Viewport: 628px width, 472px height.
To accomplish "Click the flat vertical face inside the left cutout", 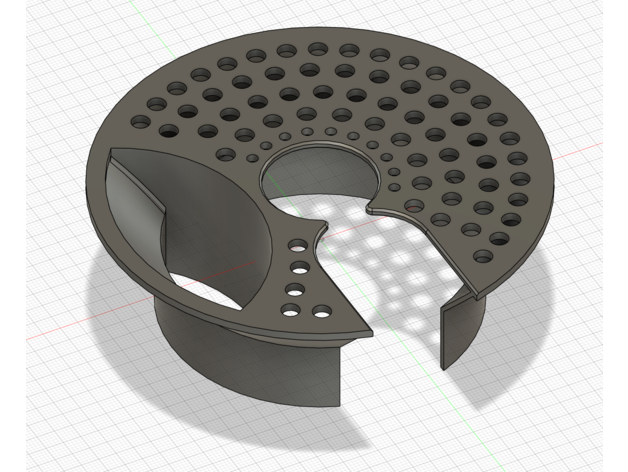I will click(x=132, y=200).
